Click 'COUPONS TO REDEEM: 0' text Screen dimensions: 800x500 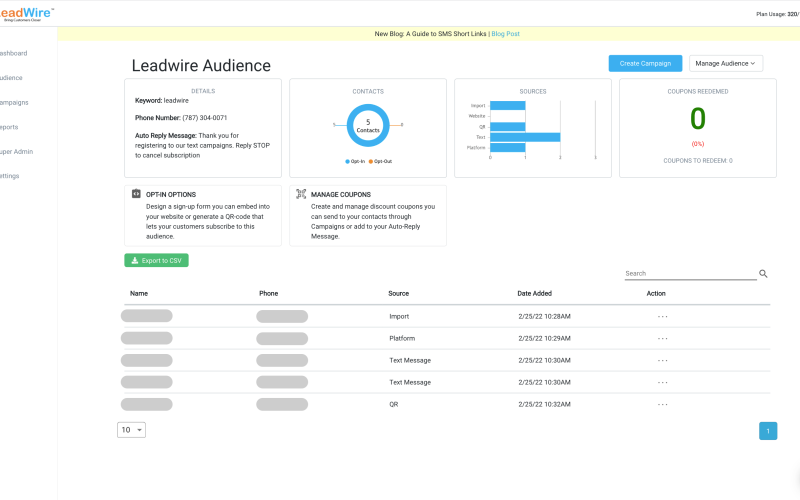[x=697, y=161]
